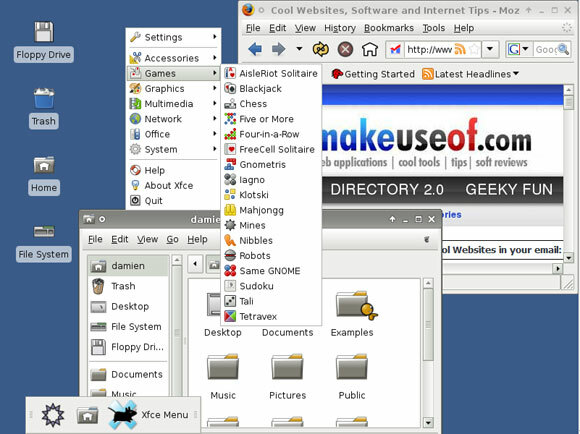This screenshot has height=434, width=580.
Task: Open Five or More game
Action: coord(271,119)
